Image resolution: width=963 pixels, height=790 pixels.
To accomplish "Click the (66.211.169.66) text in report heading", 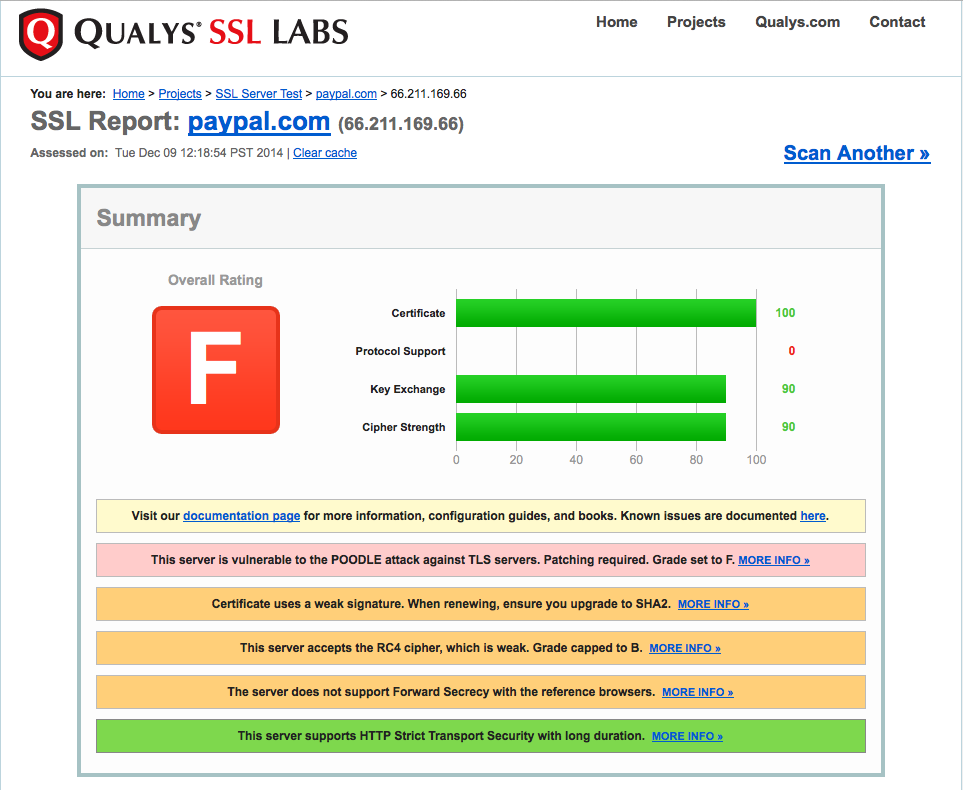I will [401, 124].
